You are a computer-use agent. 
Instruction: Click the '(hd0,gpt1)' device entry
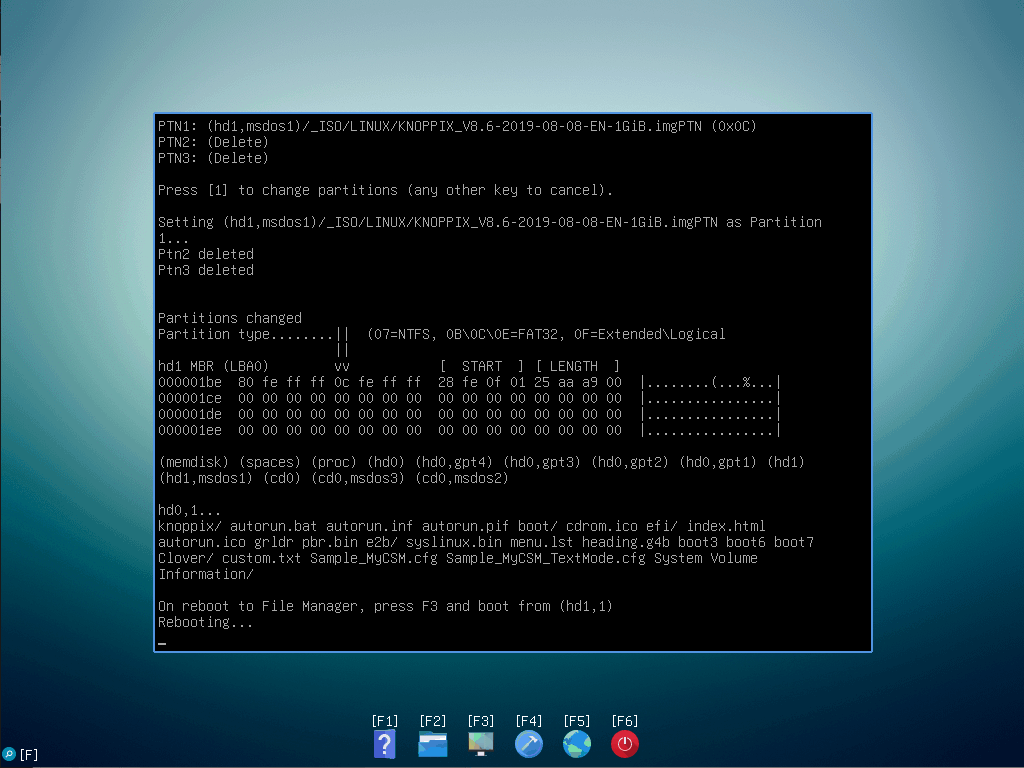[718, 462]
